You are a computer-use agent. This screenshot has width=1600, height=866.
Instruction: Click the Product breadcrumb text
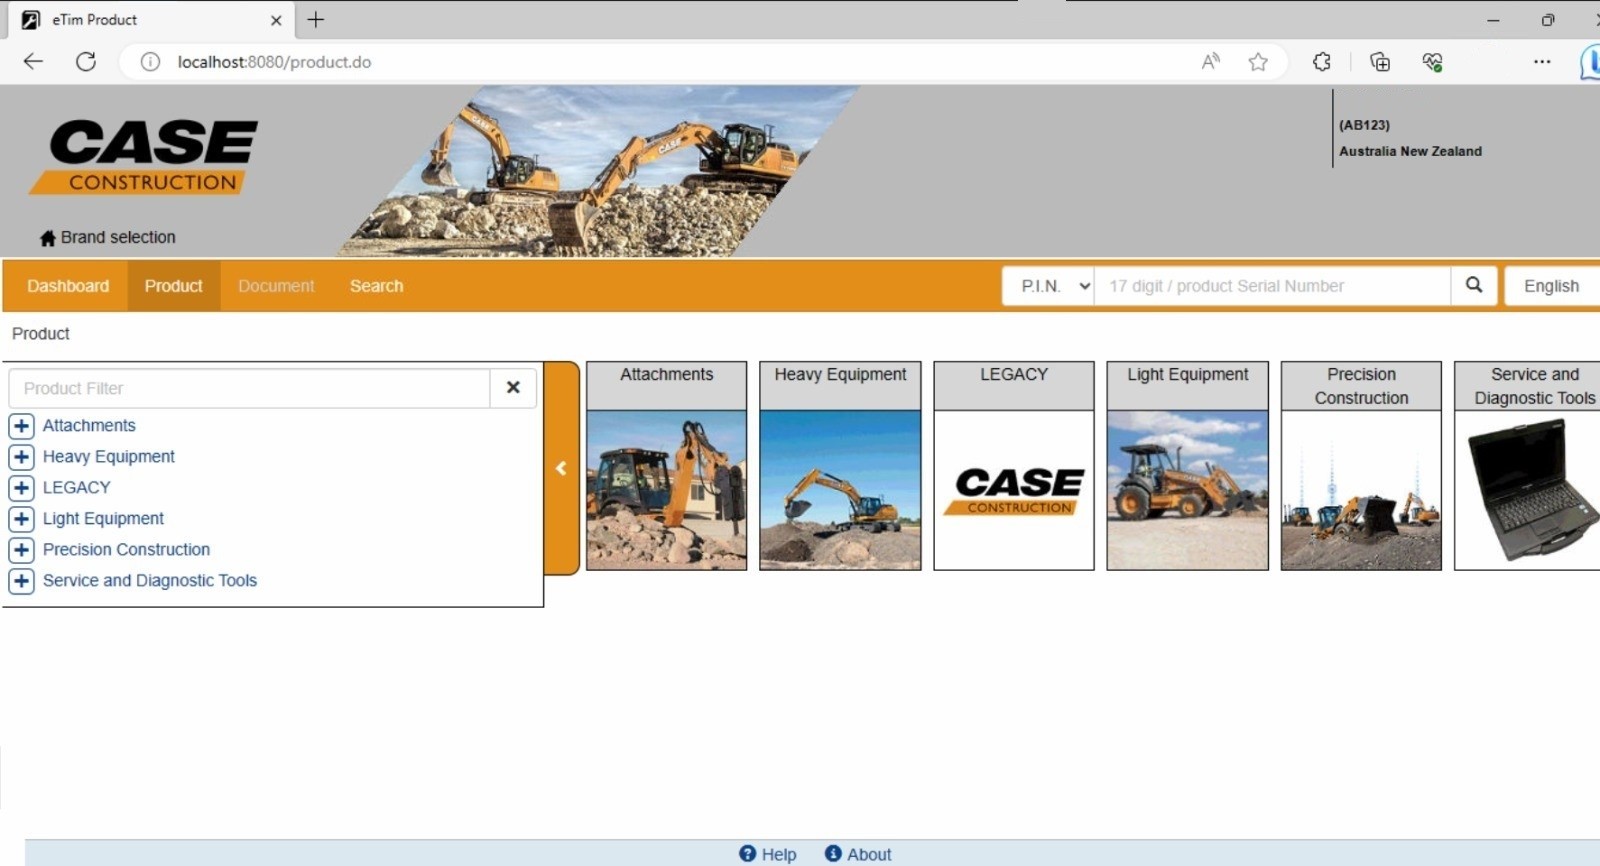41,334
